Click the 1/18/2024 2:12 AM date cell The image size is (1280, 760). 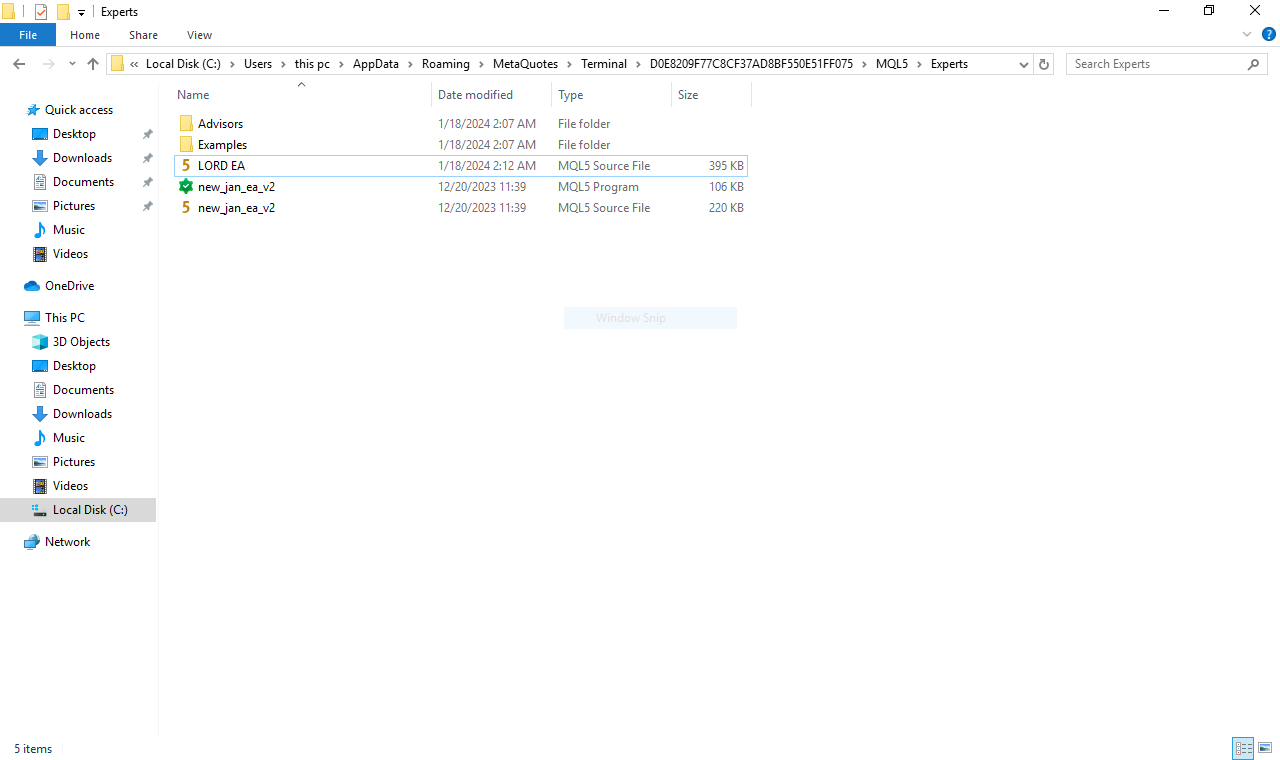pyautogui.click(x=487, y=166)
